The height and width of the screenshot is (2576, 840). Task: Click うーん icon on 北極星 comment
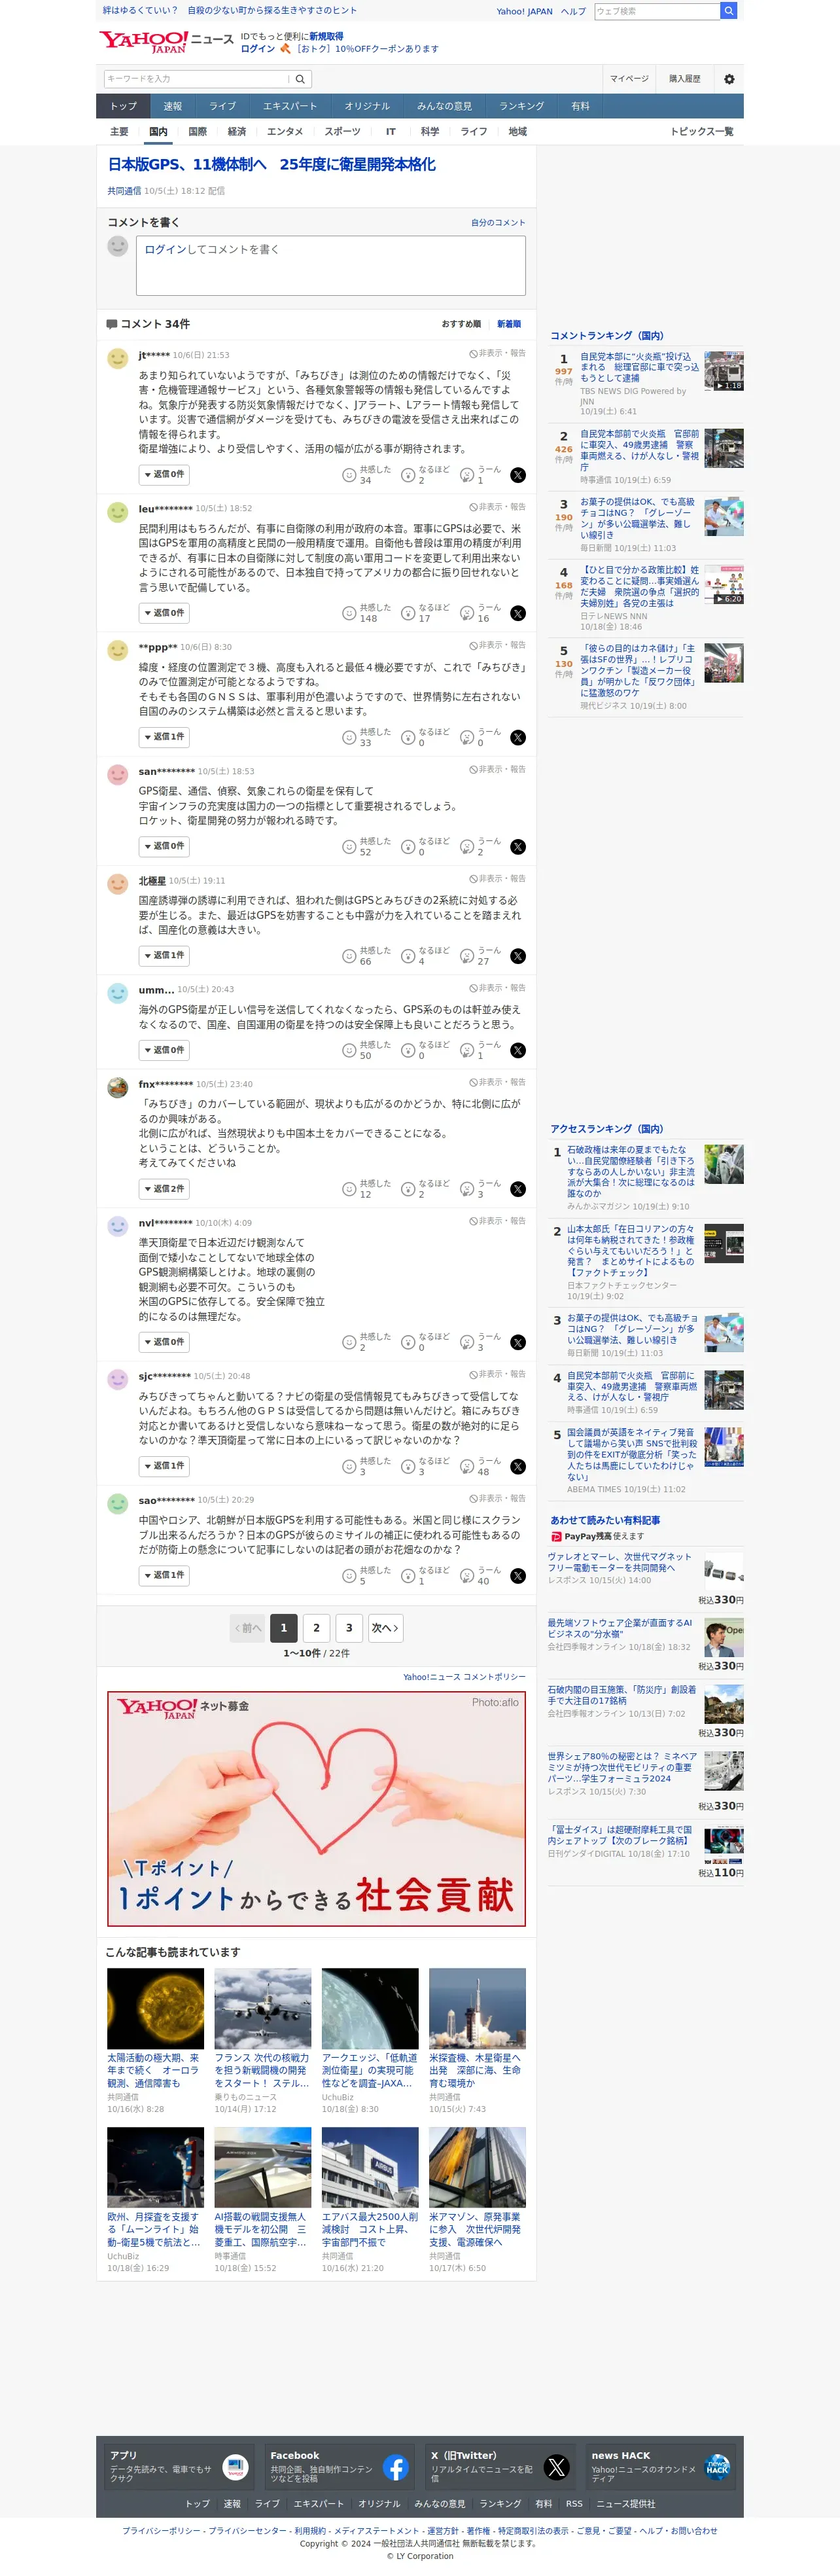467,956
